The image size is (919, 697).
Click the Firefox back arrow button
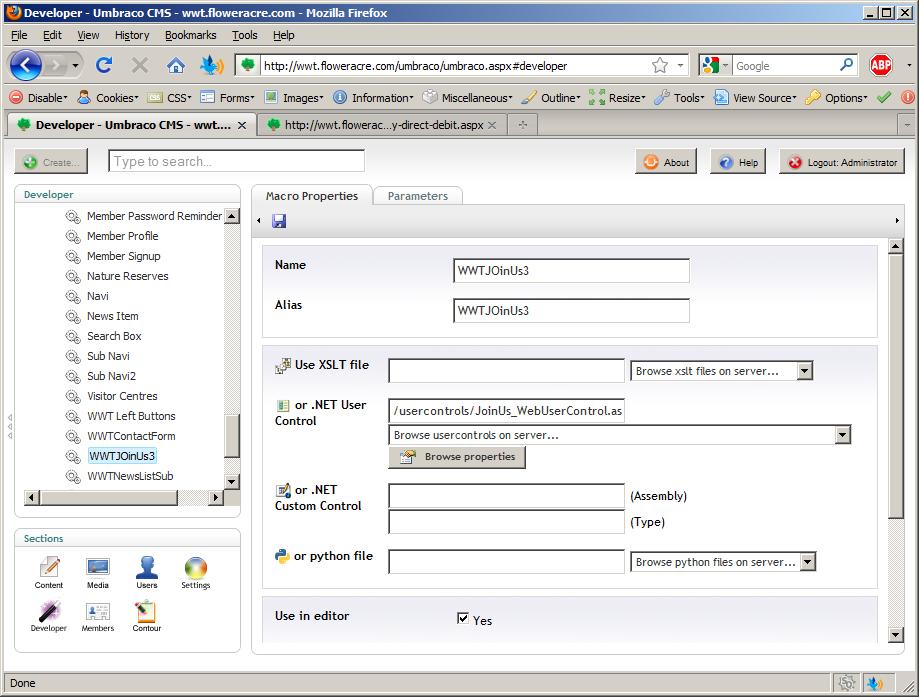(x=25, y=66)
